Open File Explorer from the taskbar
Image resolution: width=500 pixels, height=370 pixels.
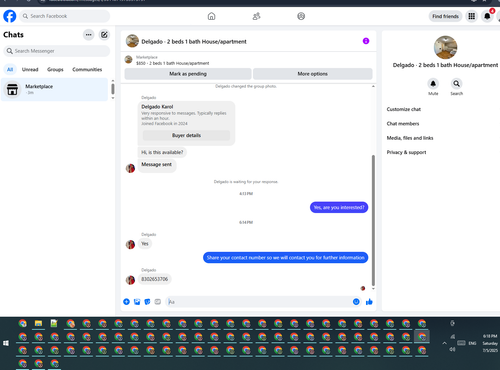[x=38, y=323]
